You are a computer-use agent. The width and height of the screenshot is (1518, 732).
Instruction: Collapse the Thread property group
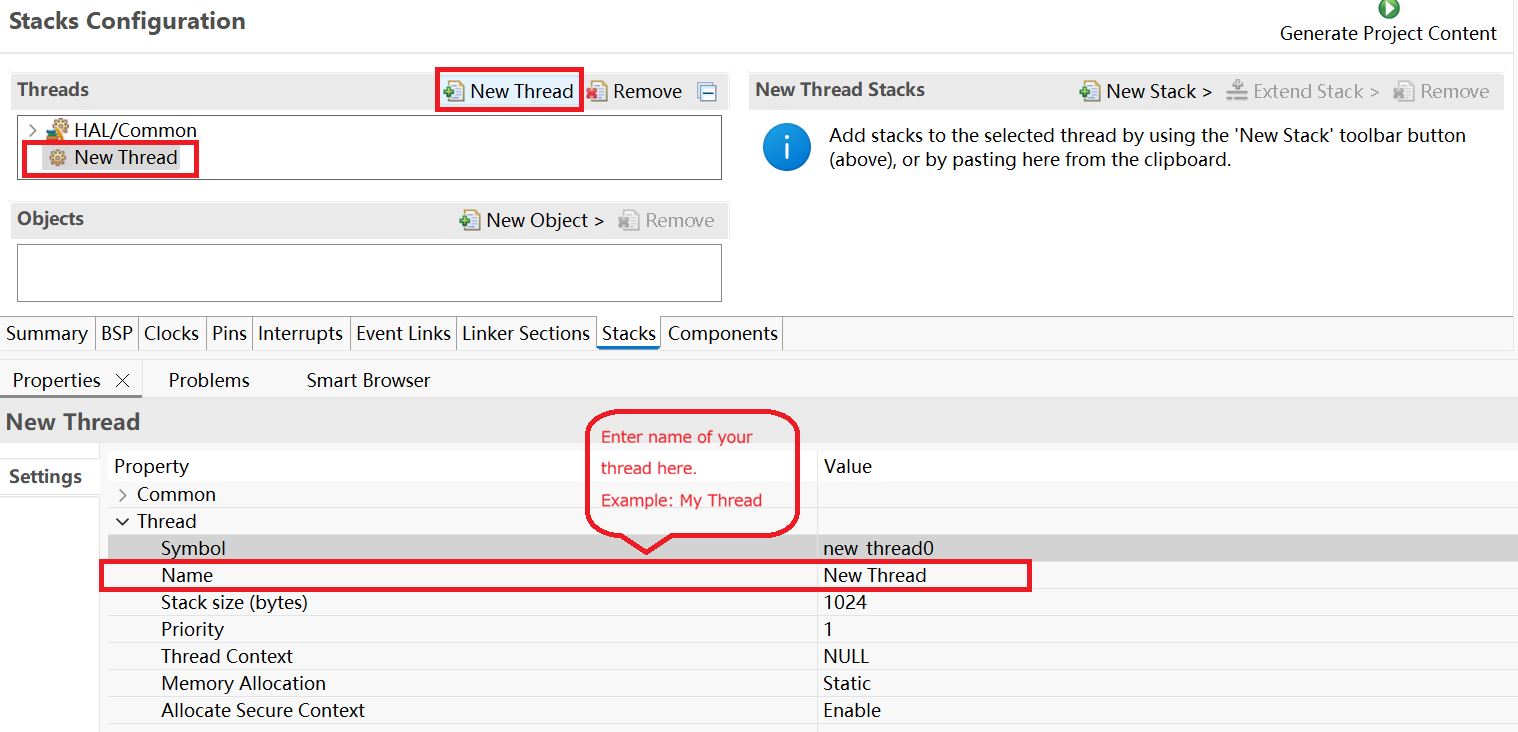pyautogui.click(x=123, y=521)
